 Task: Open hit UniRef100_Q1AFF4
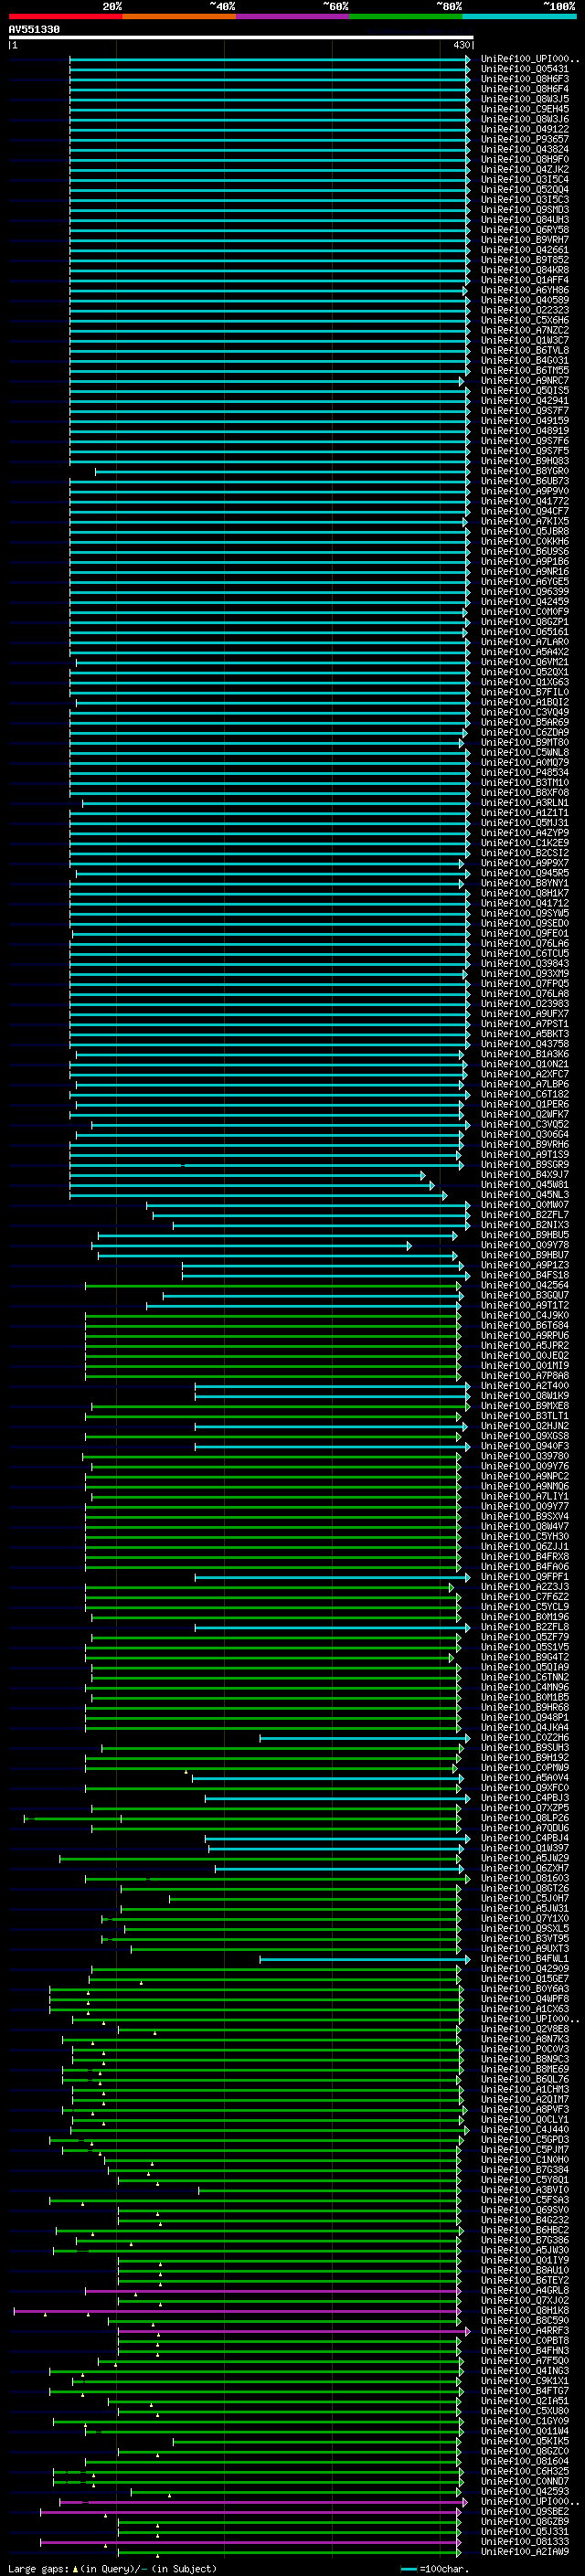tap(525, 280)
